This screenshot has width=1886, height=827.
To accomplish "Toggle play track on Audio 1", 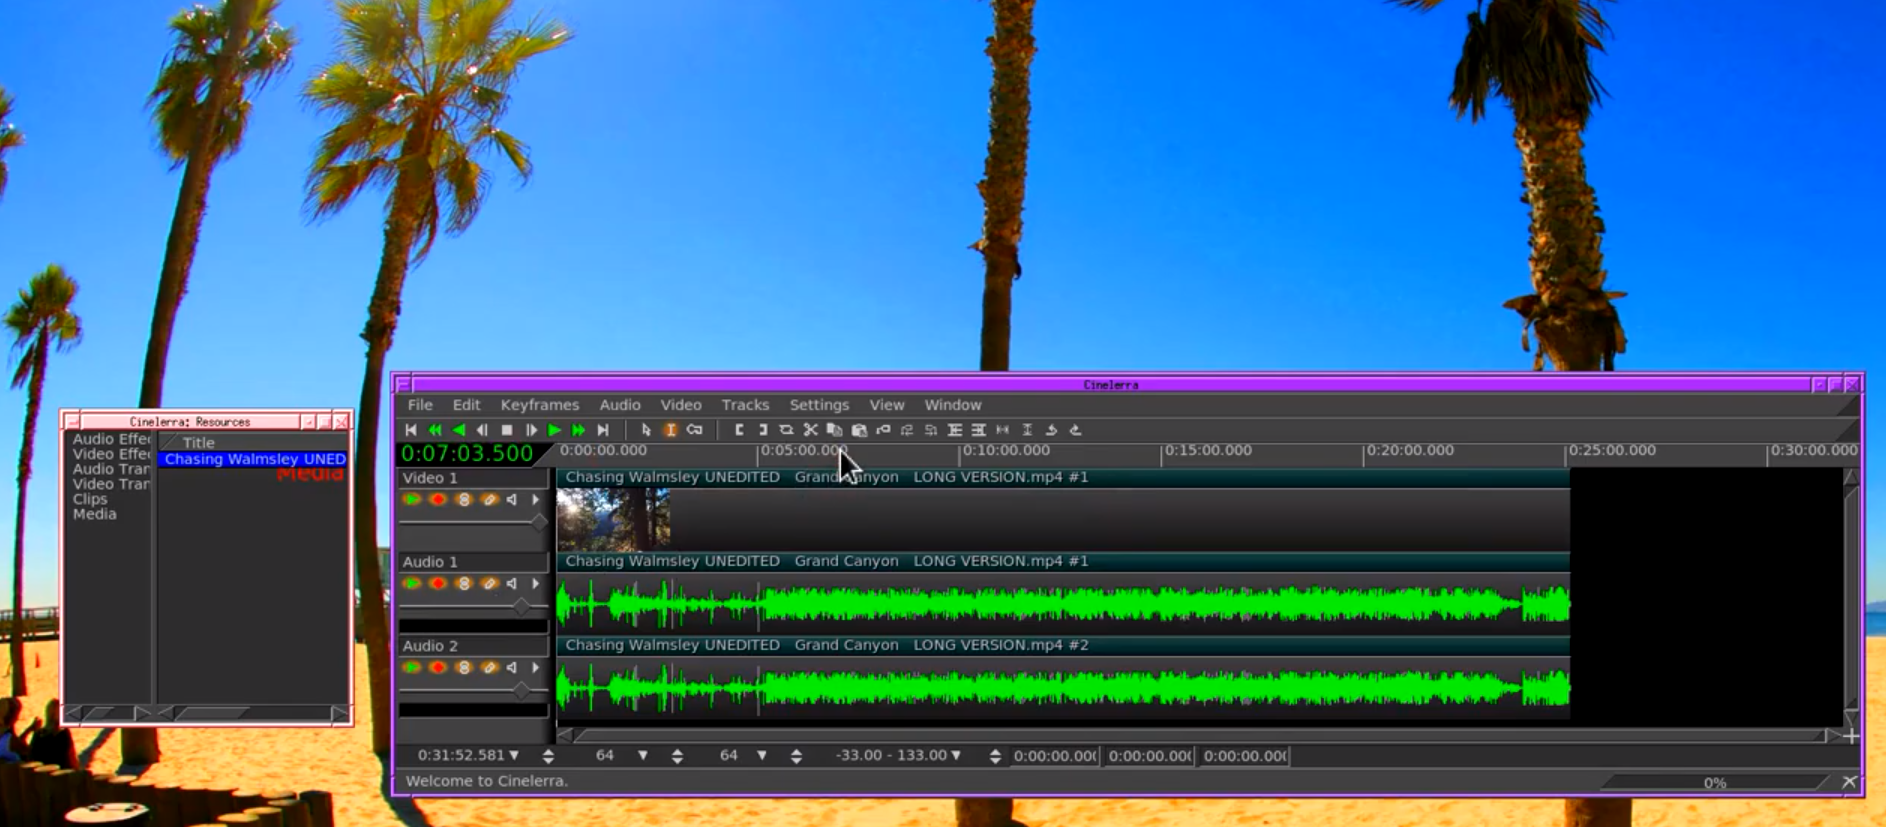I will (411, 583).
